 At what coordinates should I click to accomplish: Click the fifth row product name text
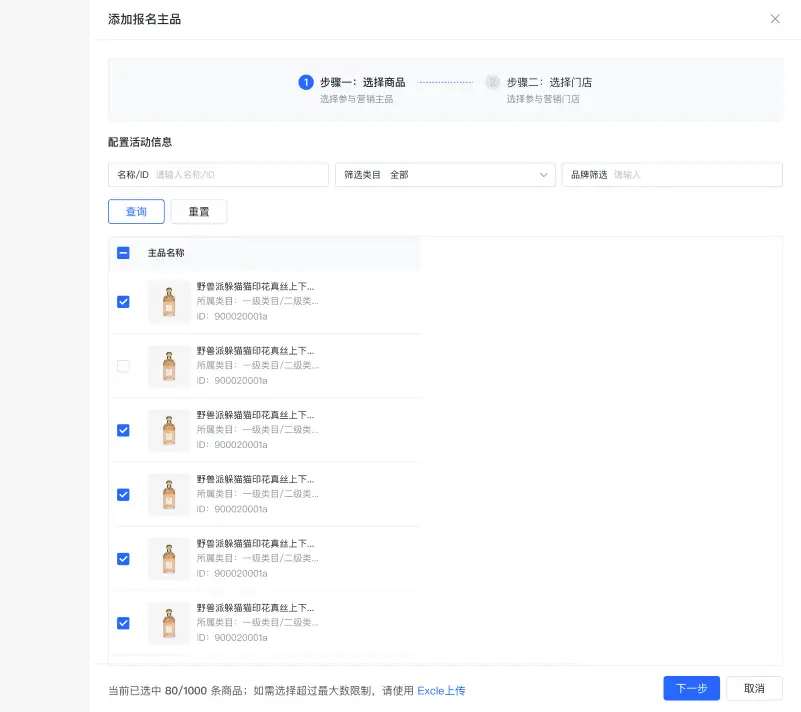[255, 544]
